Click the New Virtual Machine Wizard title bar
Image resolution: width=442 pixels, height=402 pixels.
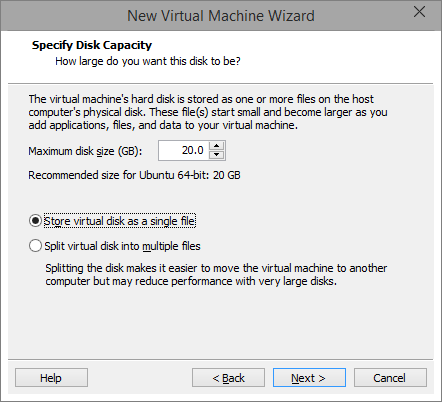point(221,16)
